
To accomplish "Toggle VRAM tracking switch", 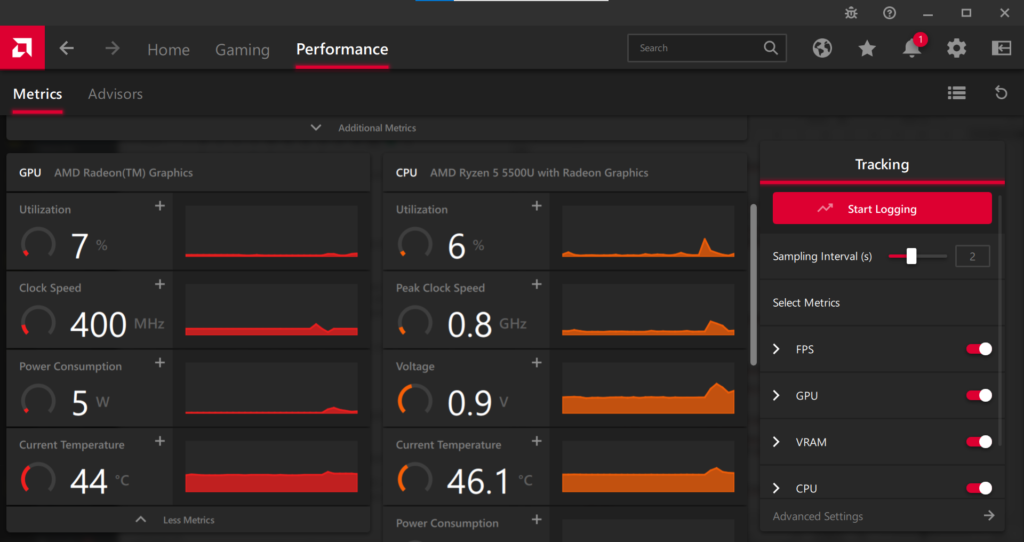I will click(979, 442).
